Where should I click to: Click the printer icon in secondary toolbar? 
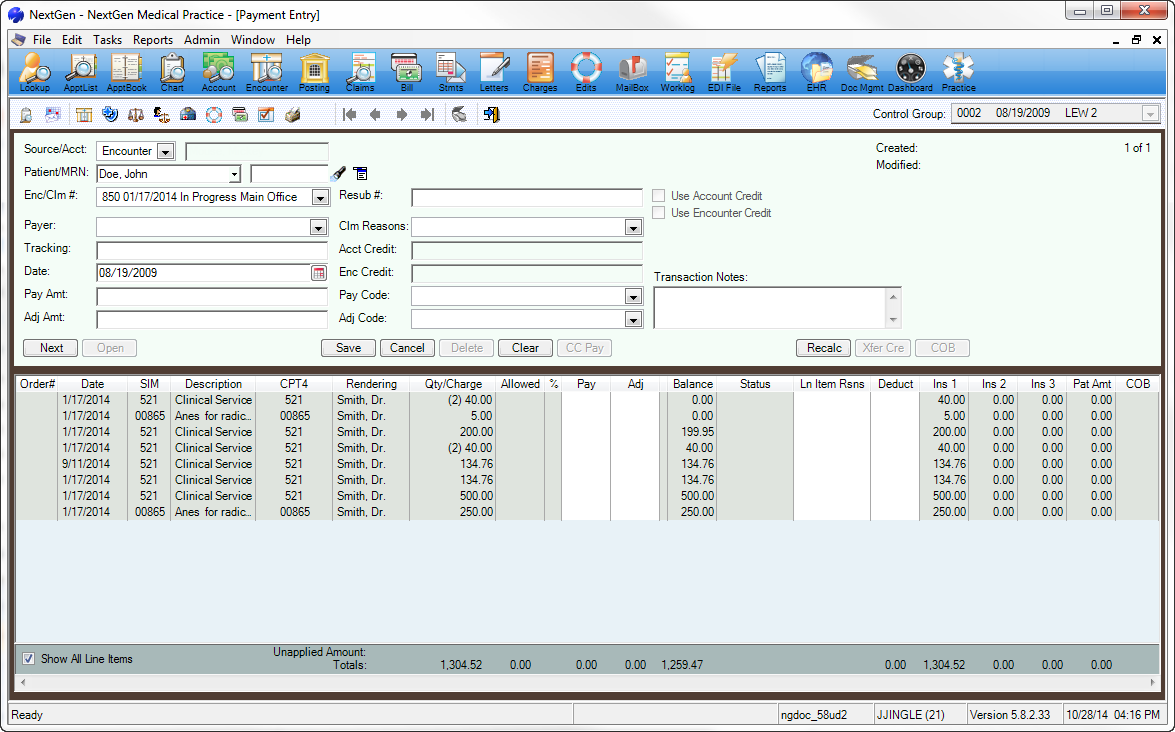click(x=292, y=115)
